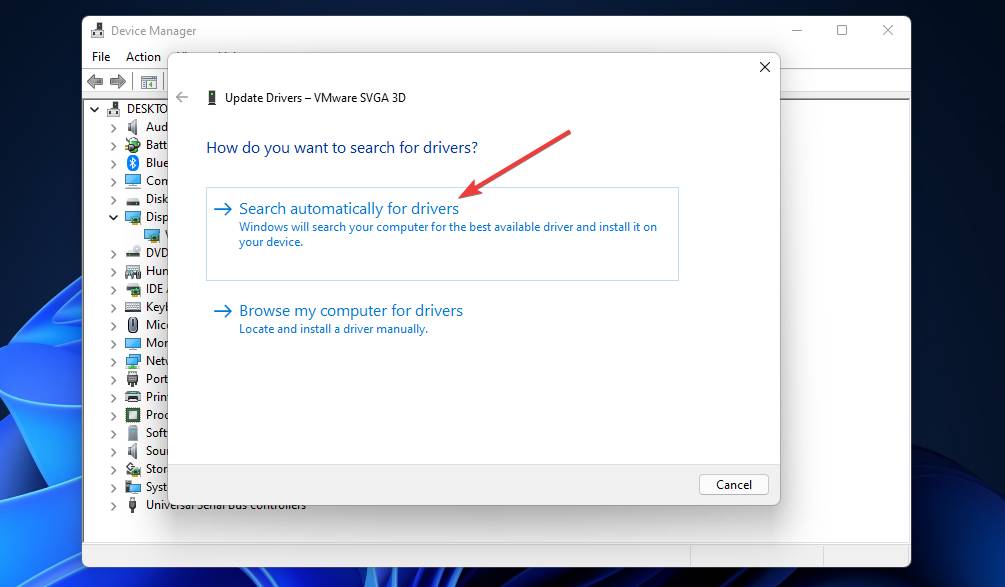Click the Keyboards icon
The width and height of the screenshot is (1005, 587).
(133, 307)
